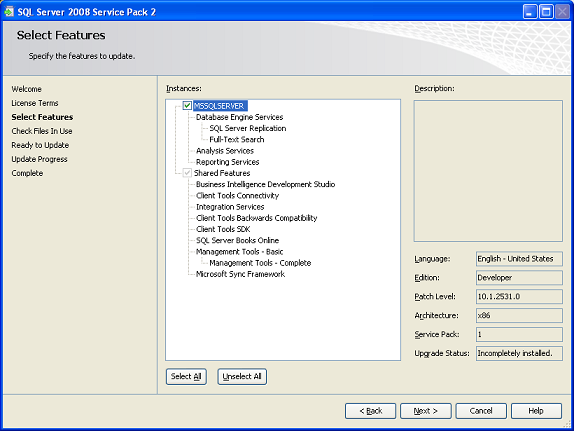The image size is (574, 431).
Task: Cancel the service pack setup
Action: [481, 411]
